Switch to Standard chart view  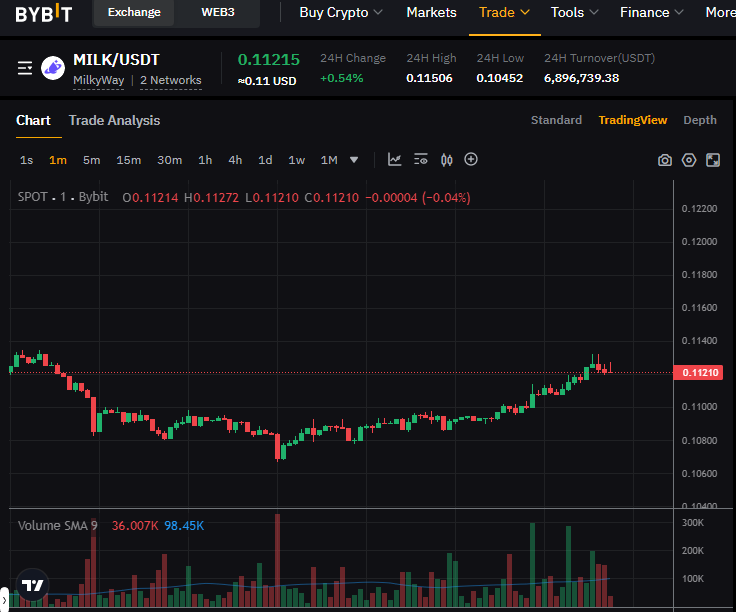point(556,120)
